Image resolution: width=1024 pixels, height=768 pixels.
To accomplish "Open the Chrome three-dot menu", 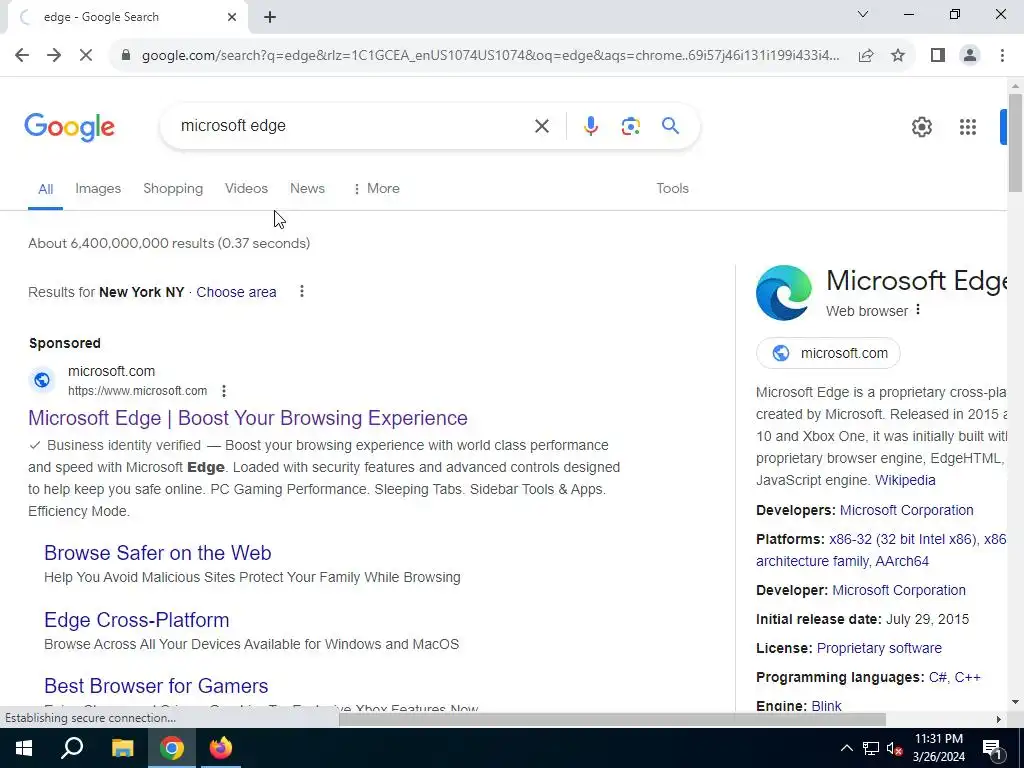I will pos(1002,56).
